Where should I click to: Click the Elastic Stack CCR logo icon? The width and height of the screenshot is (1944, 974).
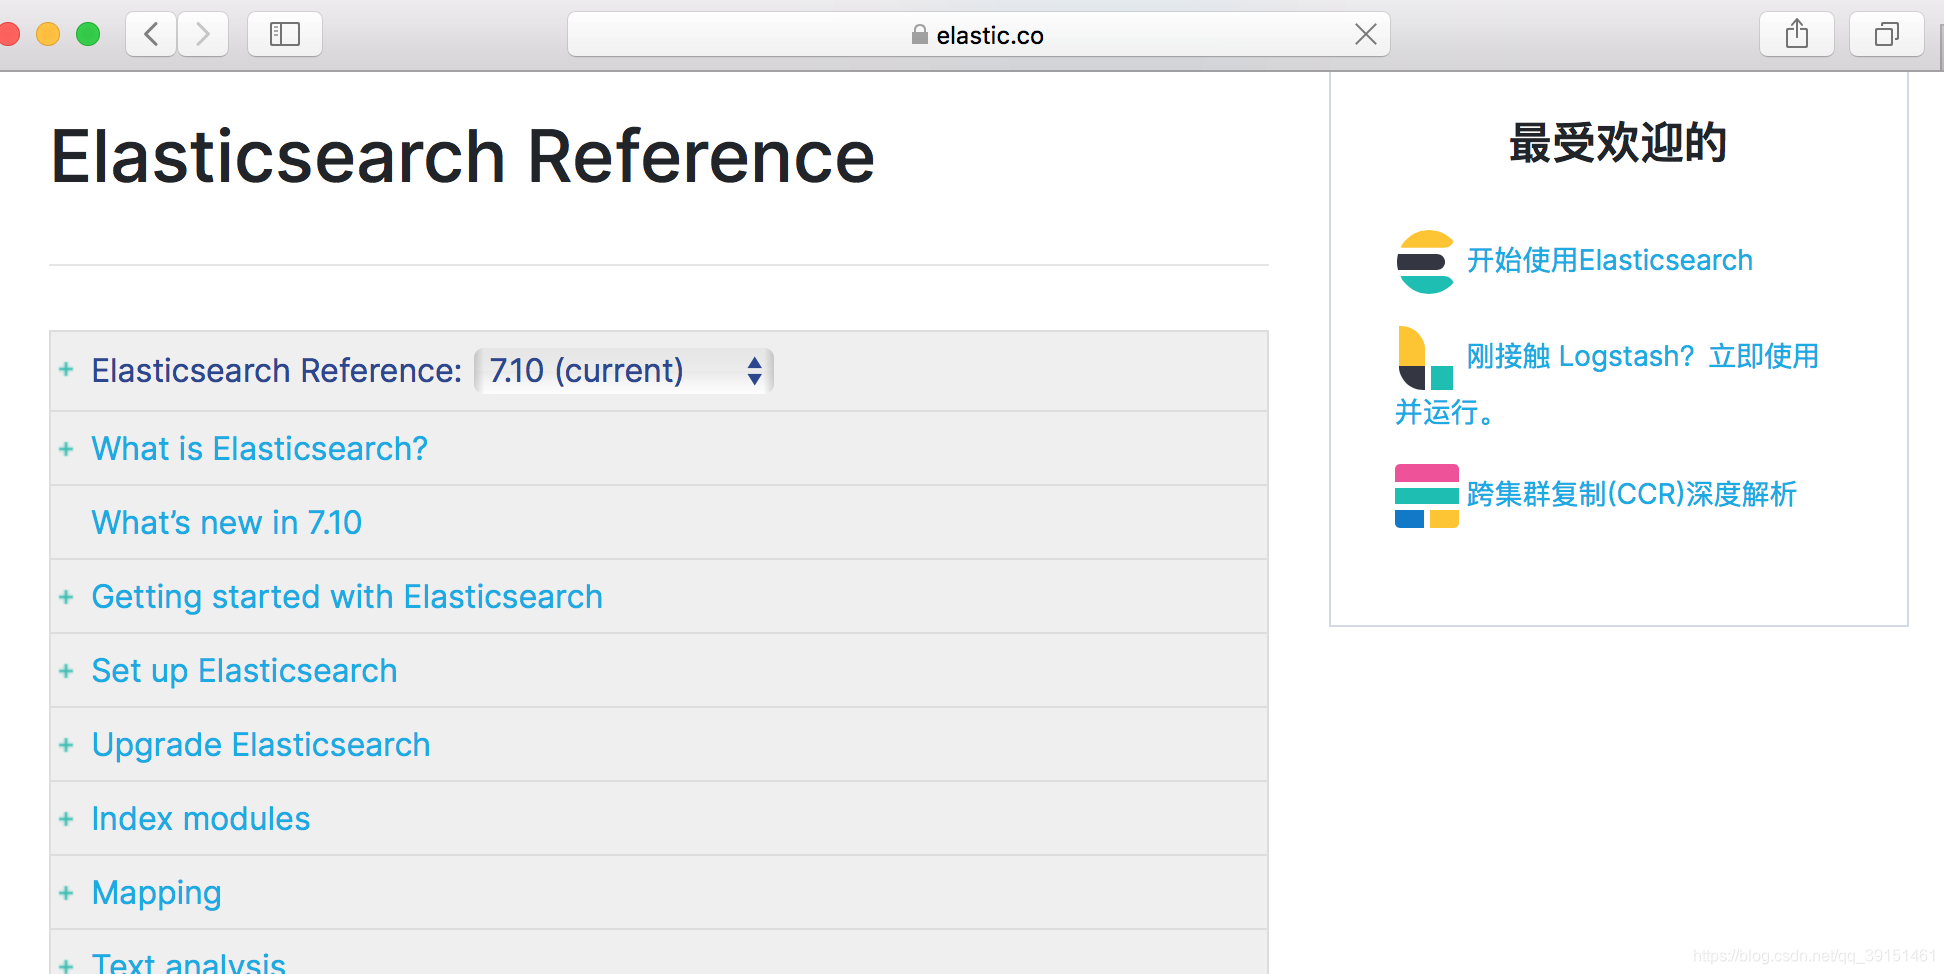[x=1427, y=496]
